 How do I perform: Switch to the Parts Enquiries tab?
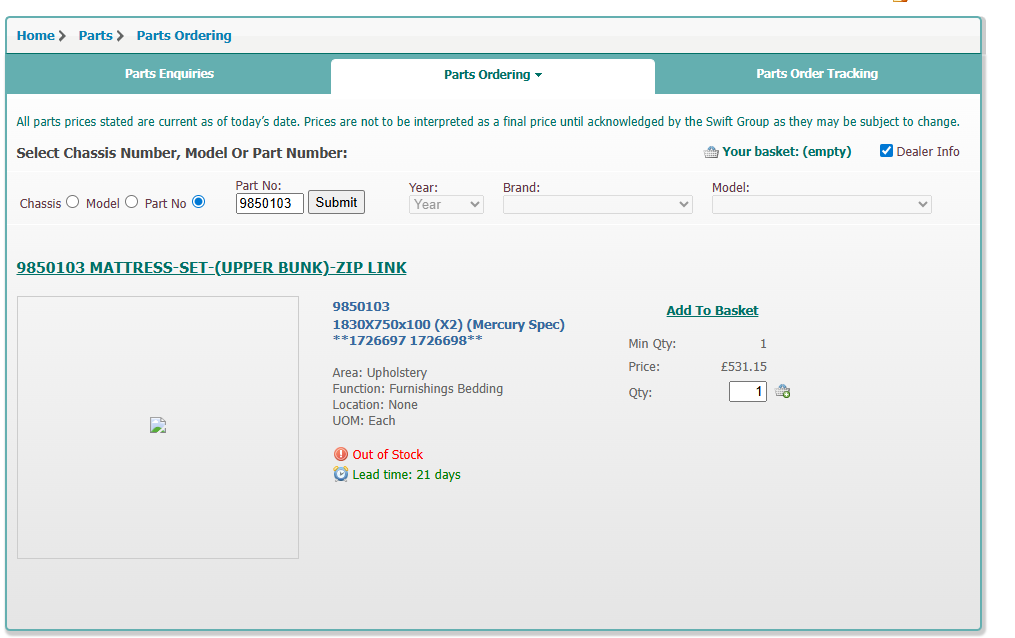tap(169, 74)
